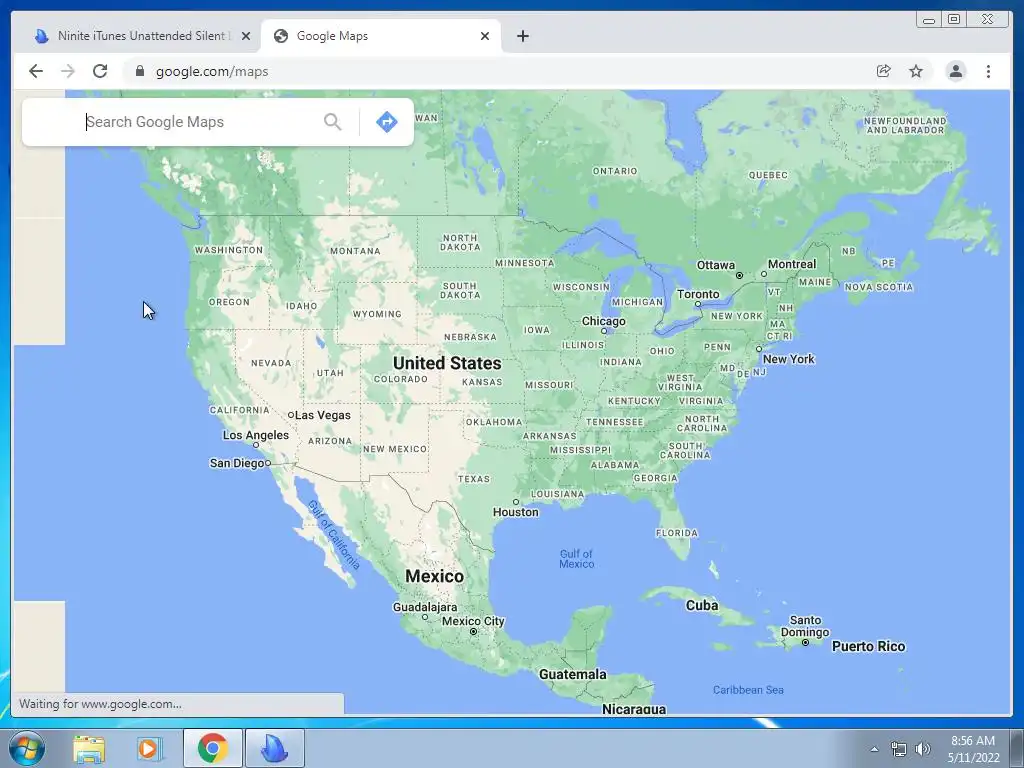Bookmark this page with star icon
The width and height of the screenshot is (1024, 768).
click(x=916, y=71)
